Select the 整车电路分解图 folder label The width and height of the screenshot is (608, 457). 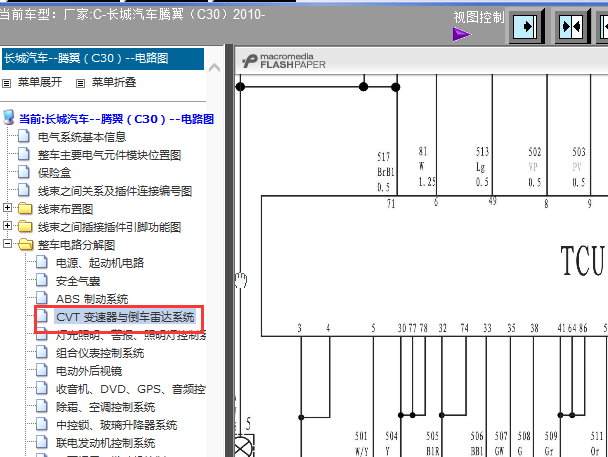(76, 245)
